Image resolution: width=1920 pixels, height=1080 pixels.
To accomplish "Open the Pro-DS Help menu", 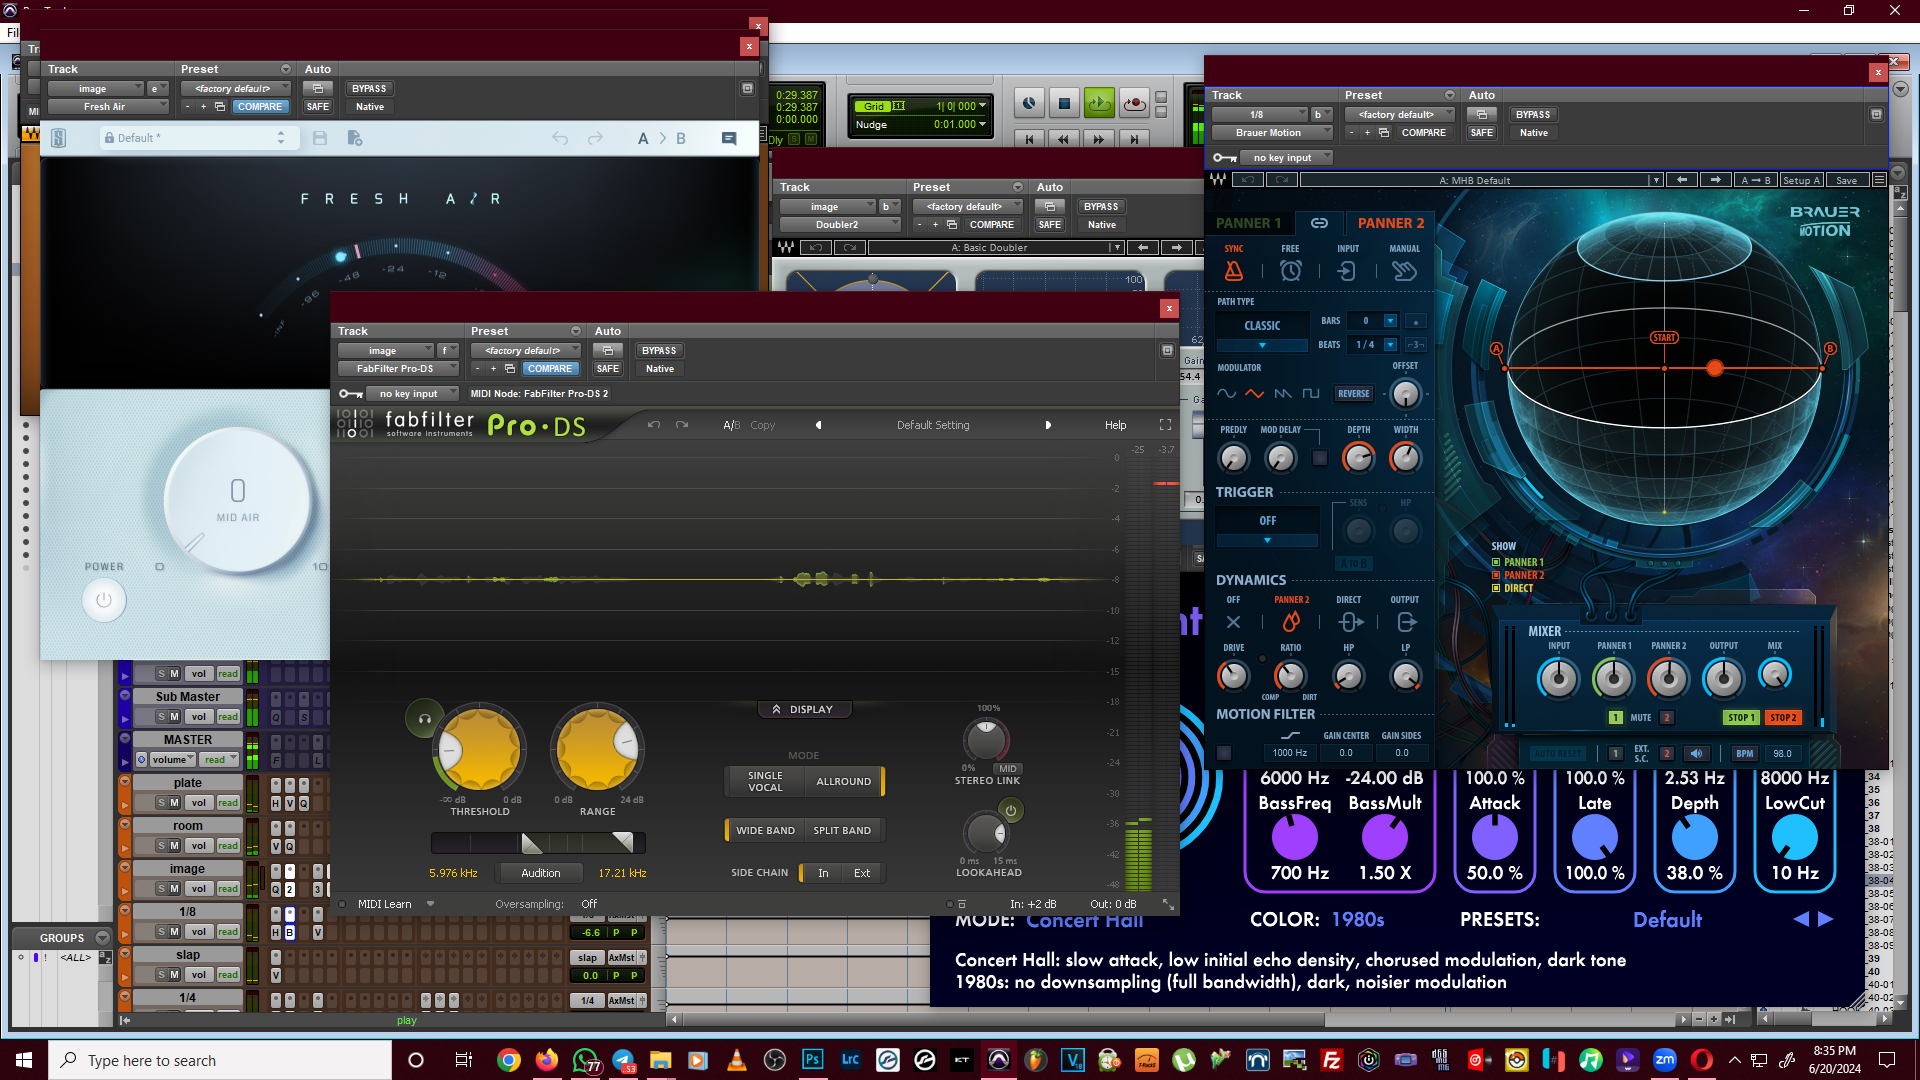I will pos(1115,425).
